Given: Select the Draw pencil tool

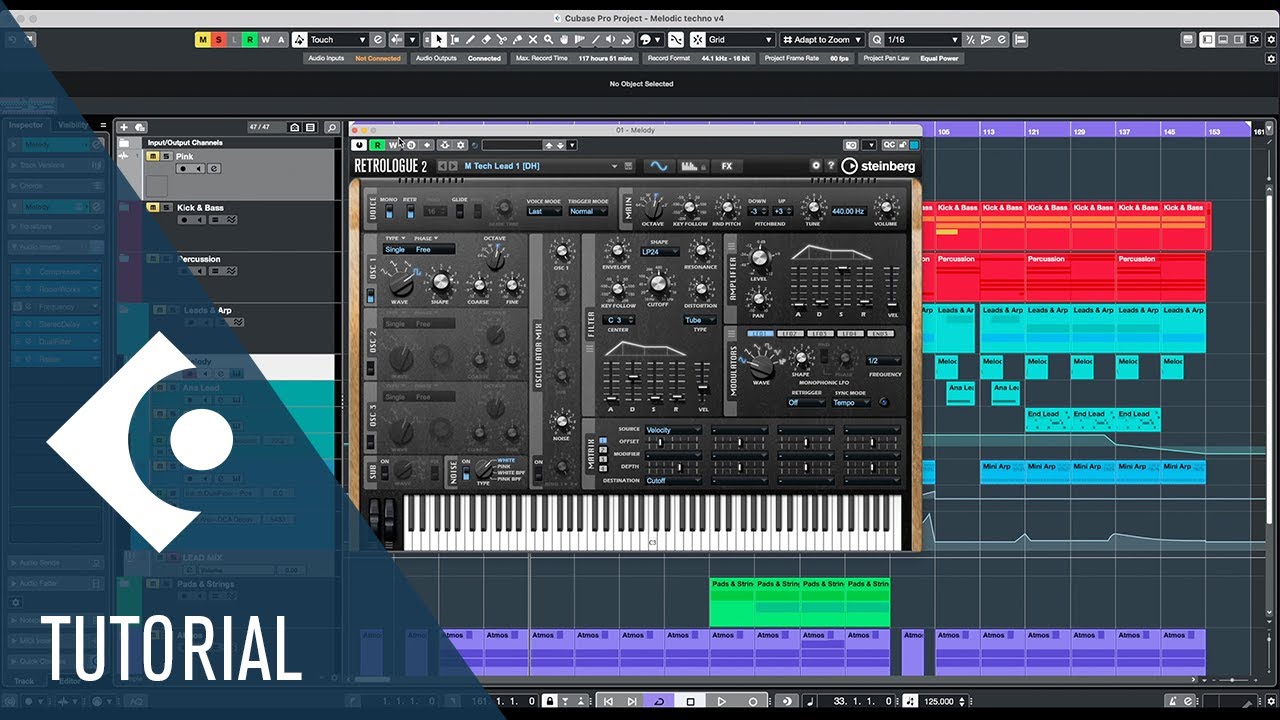Looking at the screenshot, I should click(x=470, y=40).
